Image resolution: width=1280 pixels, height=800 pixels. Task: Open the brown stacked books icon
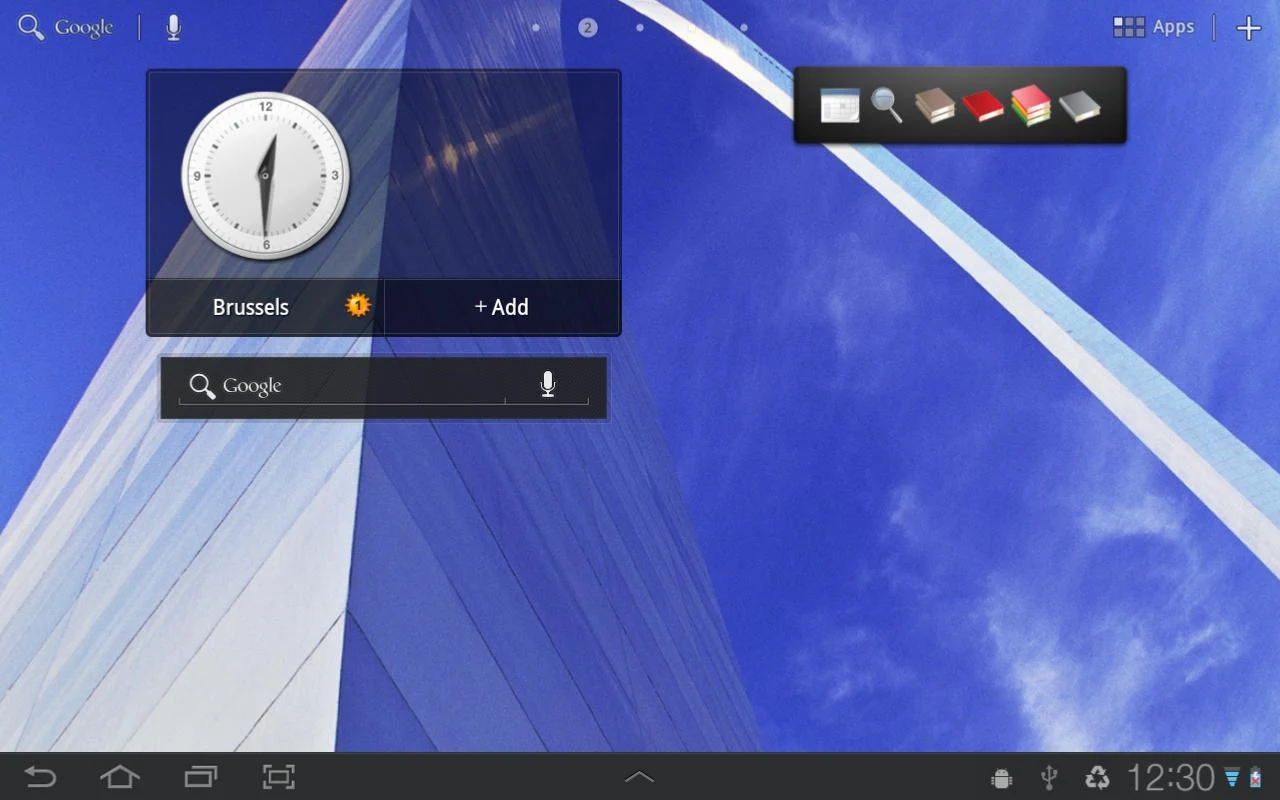click(935, 105)
